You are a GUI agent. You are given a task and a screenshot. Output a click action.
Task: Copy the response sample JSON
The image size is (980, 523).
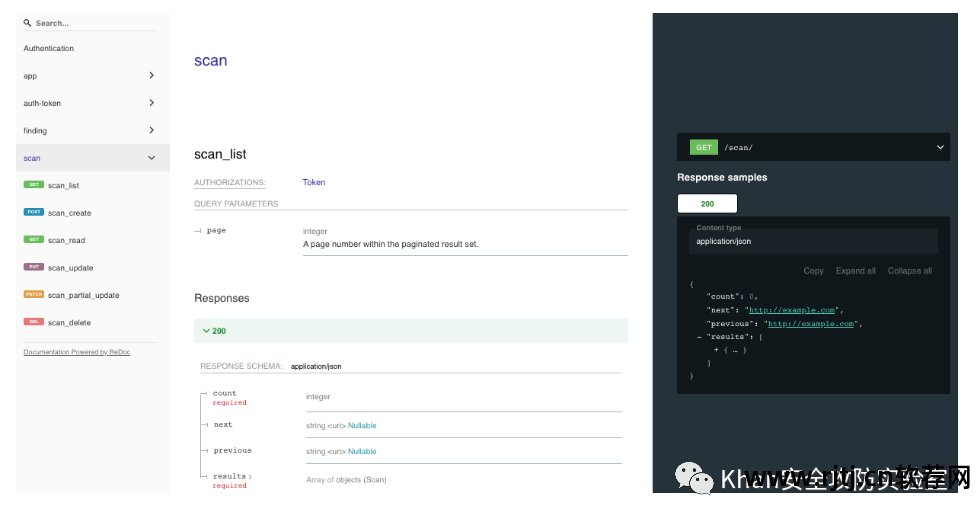click(x=813, y=271)
